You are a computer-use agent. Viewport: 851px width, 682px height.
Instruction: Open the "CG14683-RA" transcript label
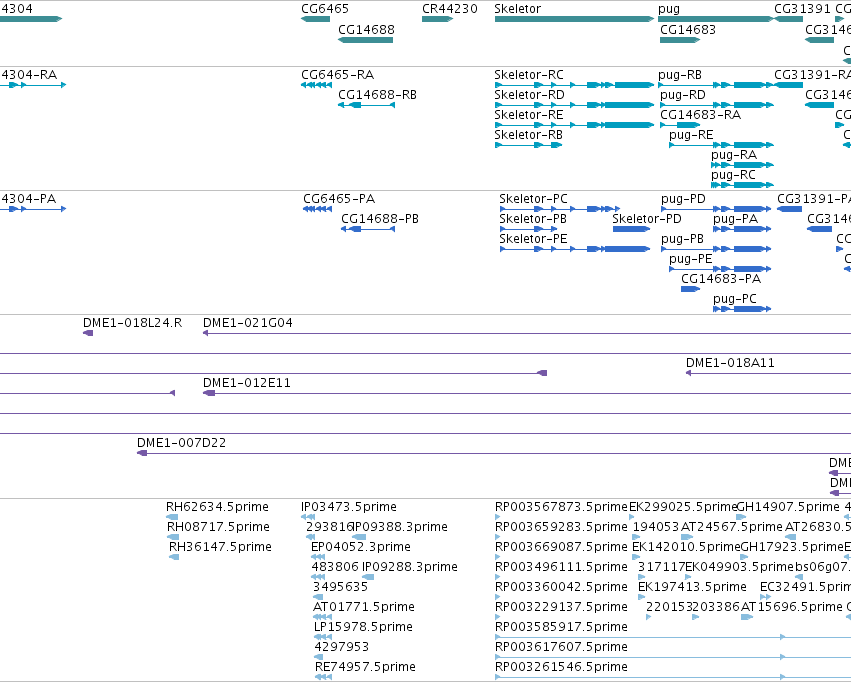pos(701,114)
